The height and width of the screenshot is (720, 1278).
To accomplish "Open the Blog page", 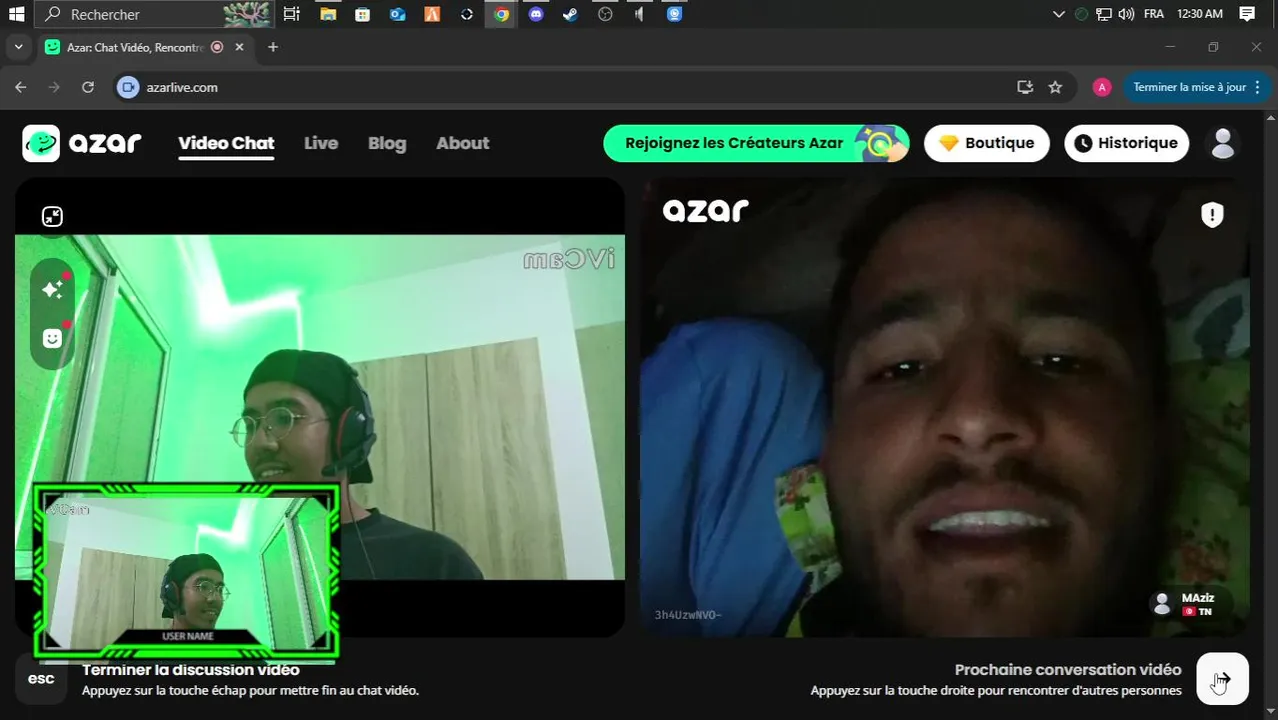I will point(387,143).
